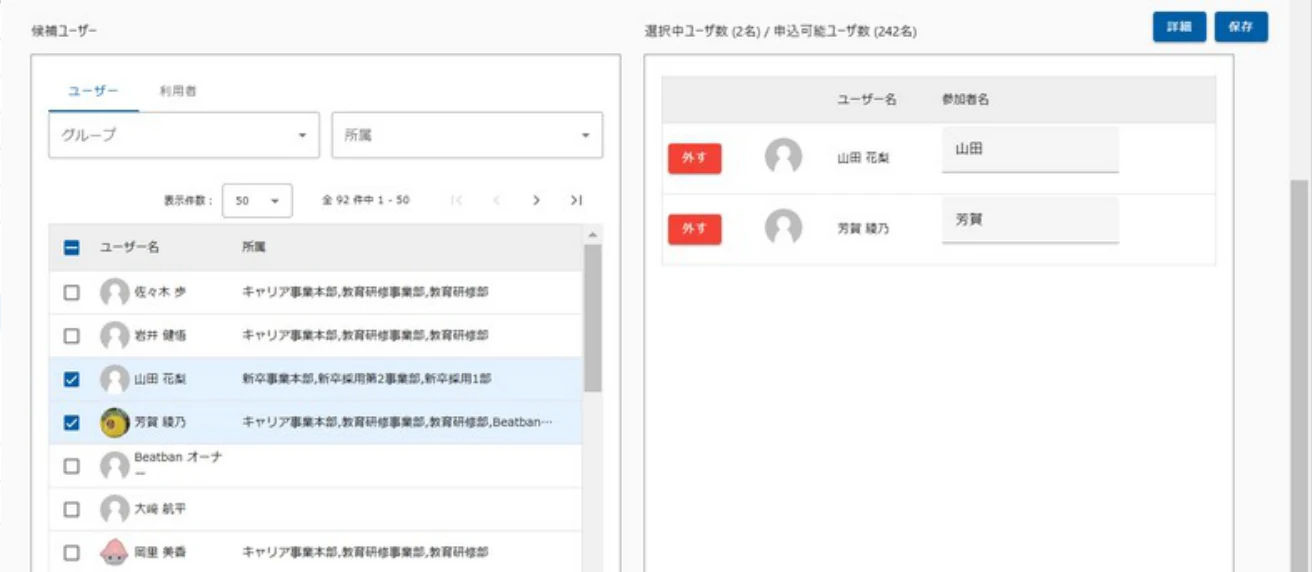Click avatar of 佐々木 歩
The width and height of the screenshot is (1312, 572).
click(x=115, y=293)
